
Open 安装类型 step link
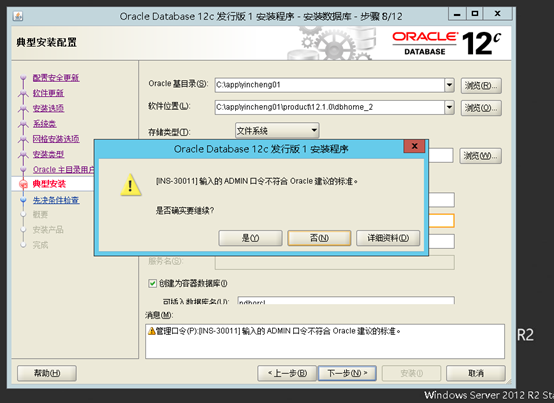(x=48, y=154)
